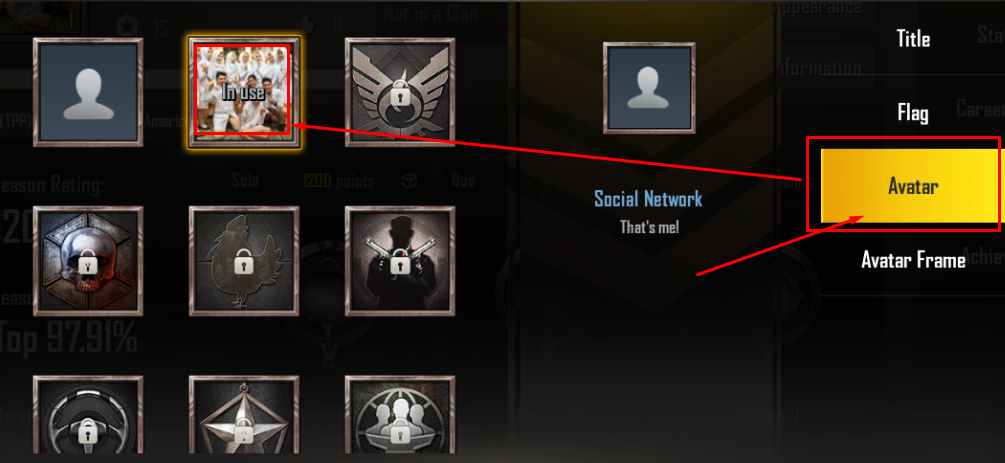Click the season rating help question mark
Screen dimensions: 1005x463
409,181
